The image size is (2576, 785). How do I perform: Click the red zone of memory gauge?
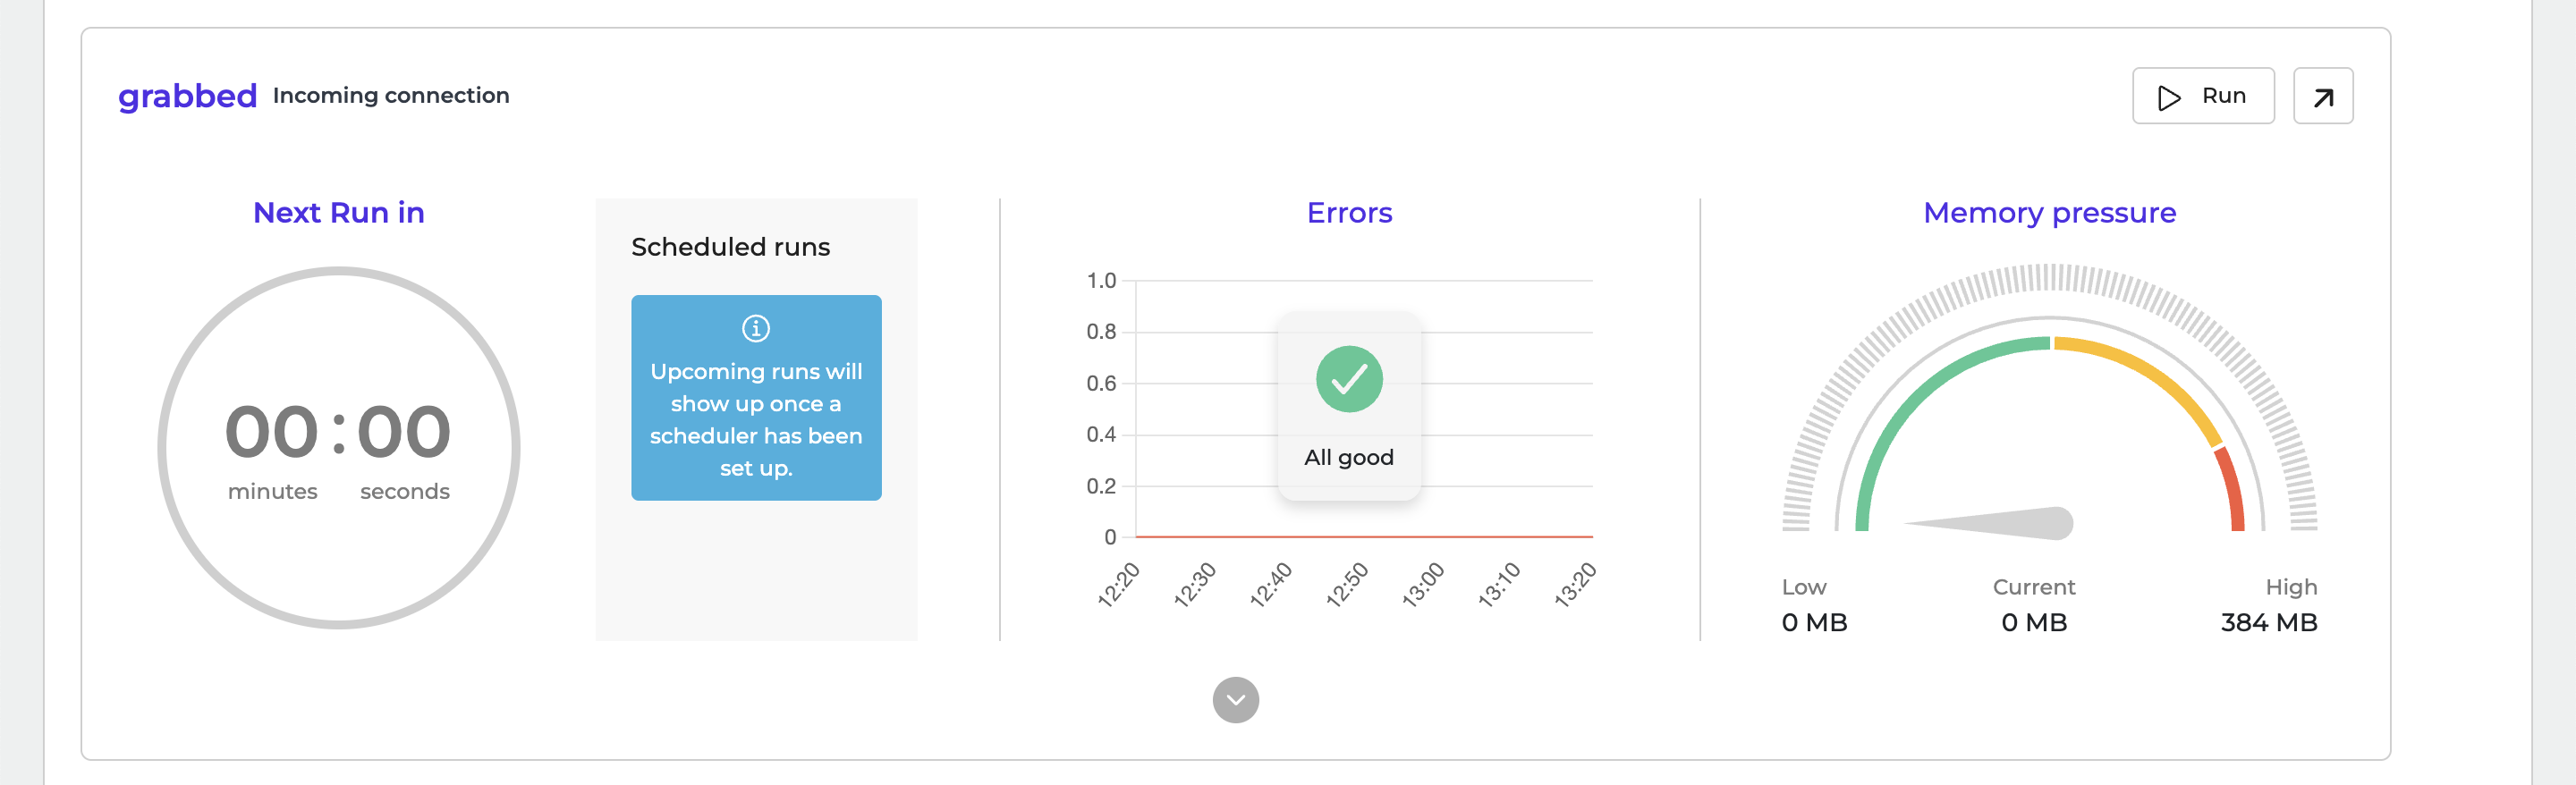(2230, 487)
